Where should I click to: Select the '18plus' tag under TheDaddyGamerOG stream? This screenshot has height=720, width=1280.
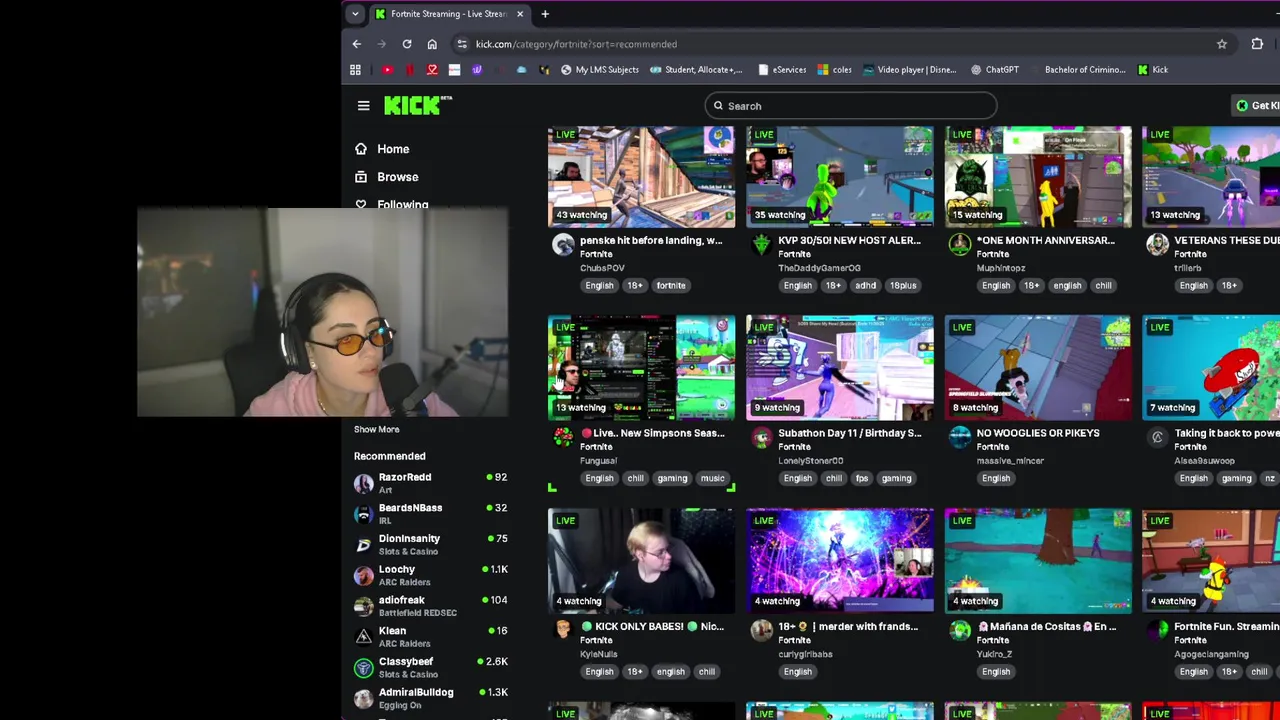[x=903, y=286]
